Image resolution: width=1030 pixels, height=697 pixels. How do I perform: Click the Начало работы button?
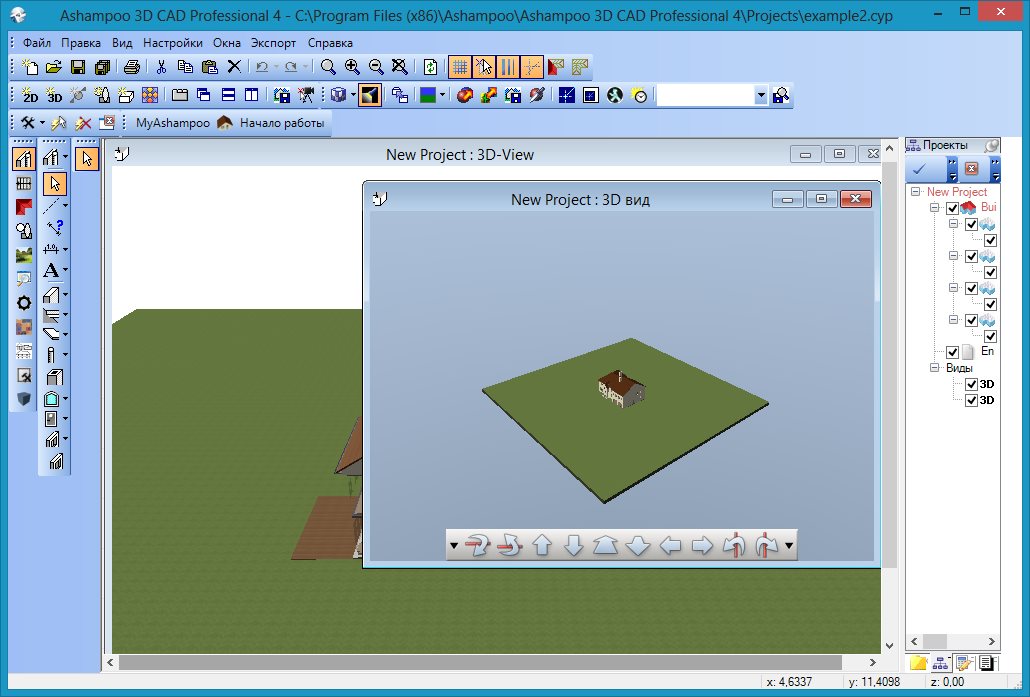pos(271,123)
